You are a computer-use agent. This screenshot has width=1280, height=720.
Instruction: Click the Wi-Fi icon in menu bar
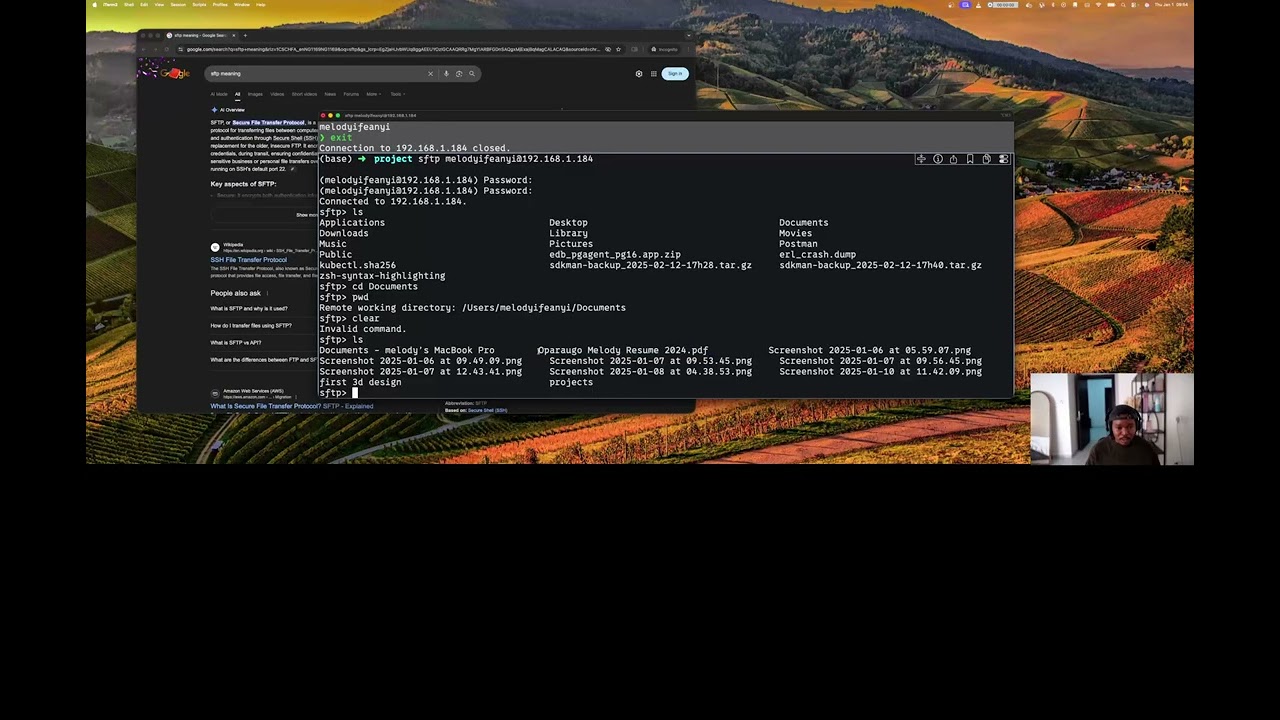tap(1098, 5)
